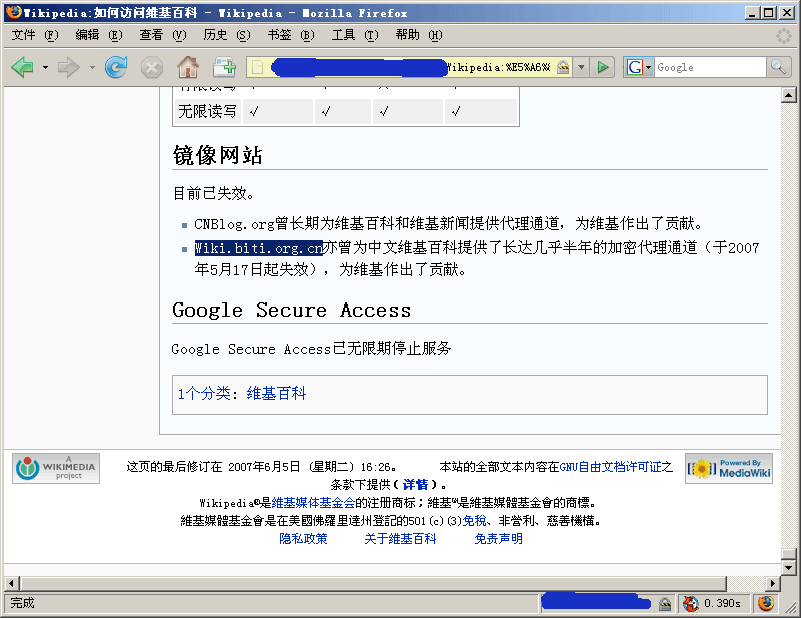
Task: Open the 免责声明 link
Action: [x=499, y=539]
